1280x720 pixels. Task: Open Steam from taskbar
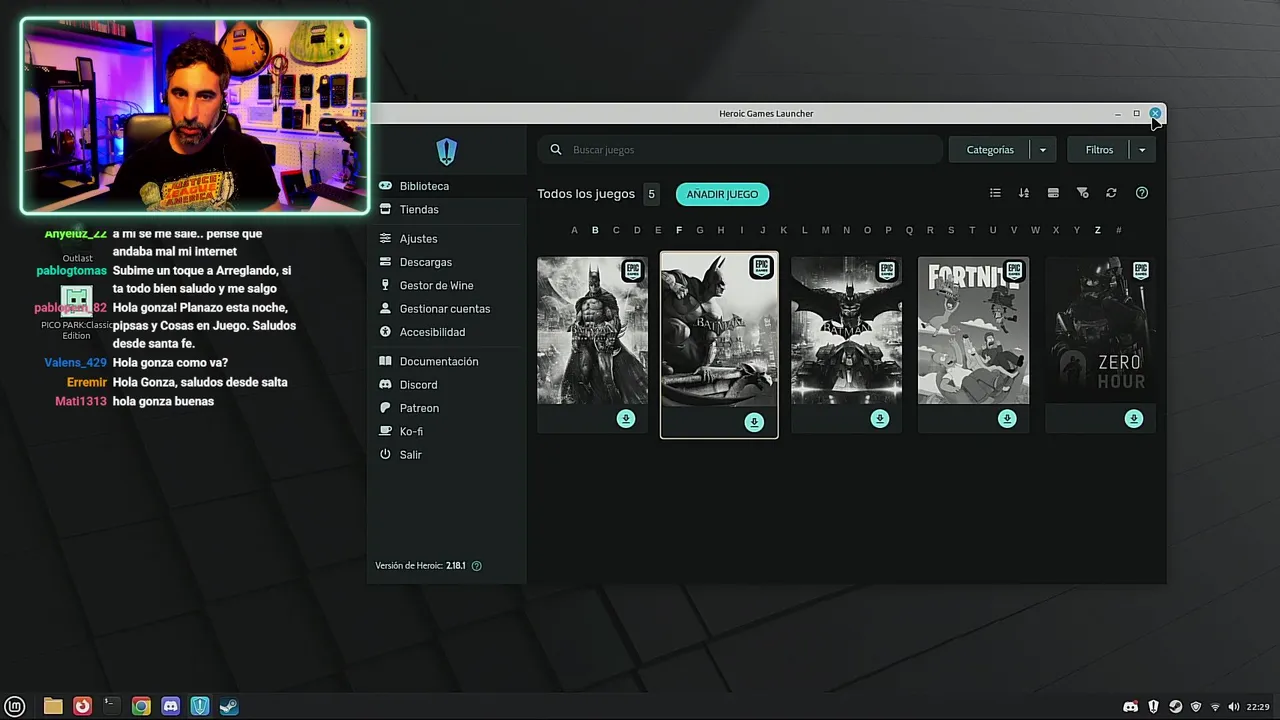click(x=229, y=706)
